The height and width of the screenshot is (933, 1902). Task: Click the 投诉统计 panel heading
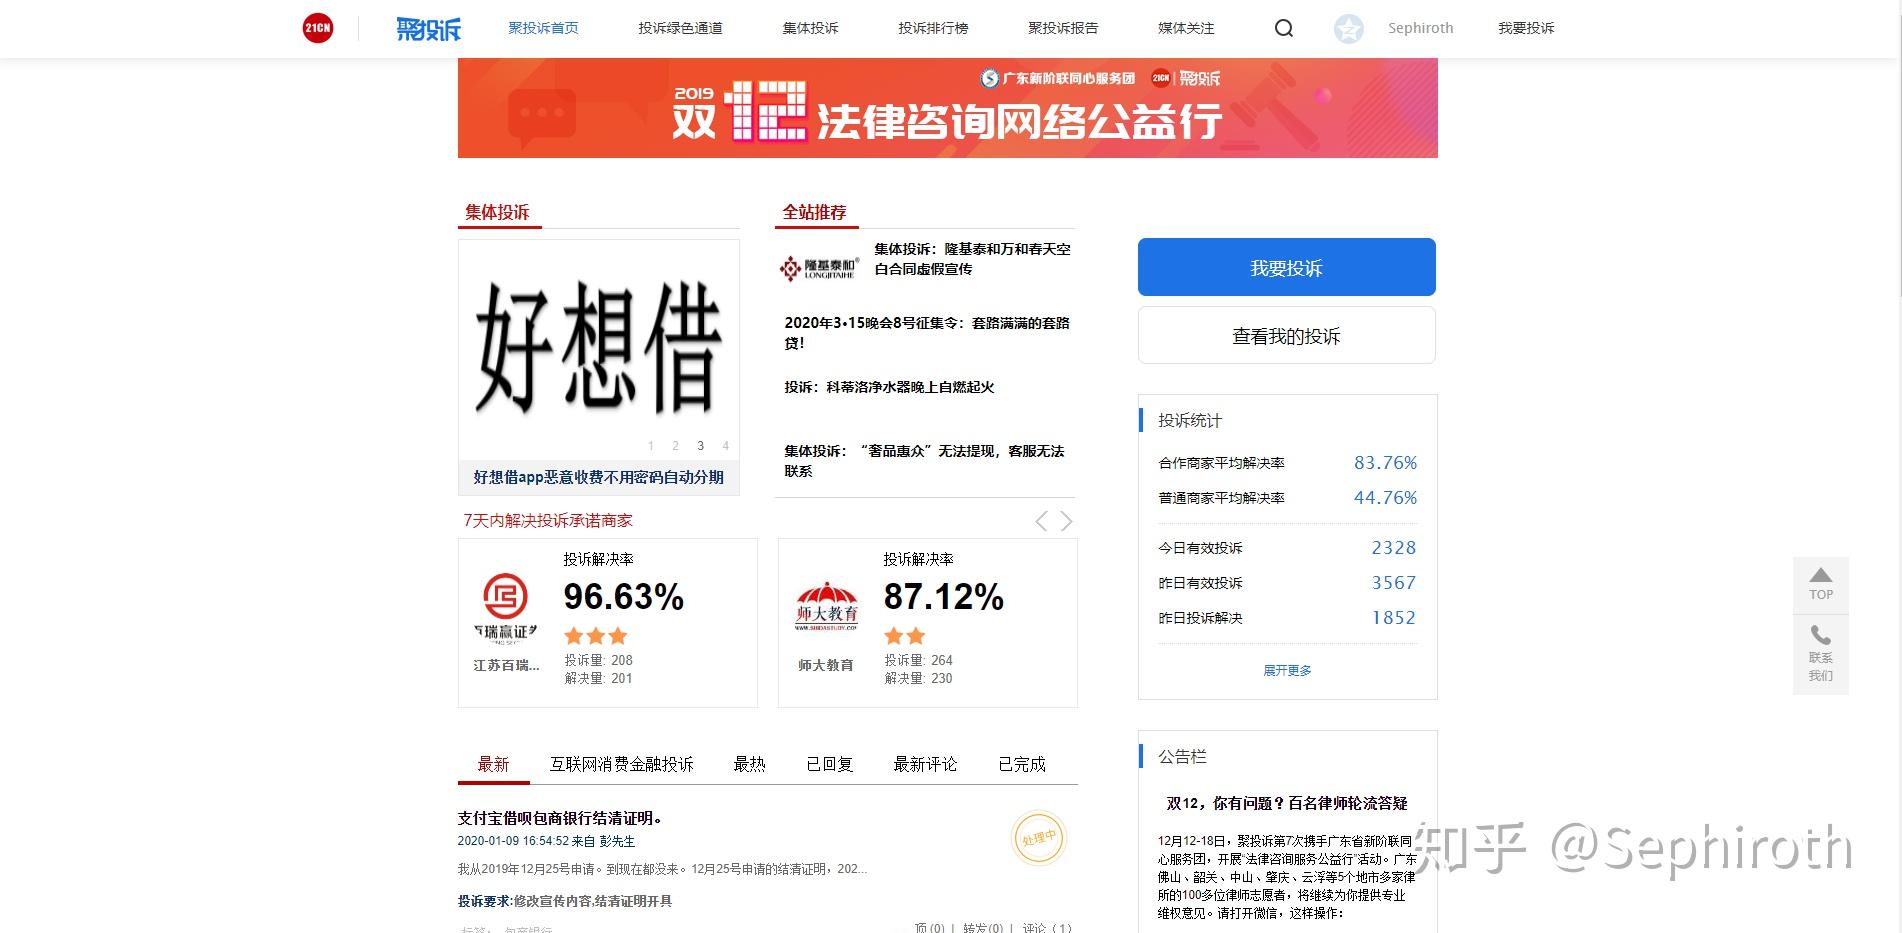[x=1190, y=420]
